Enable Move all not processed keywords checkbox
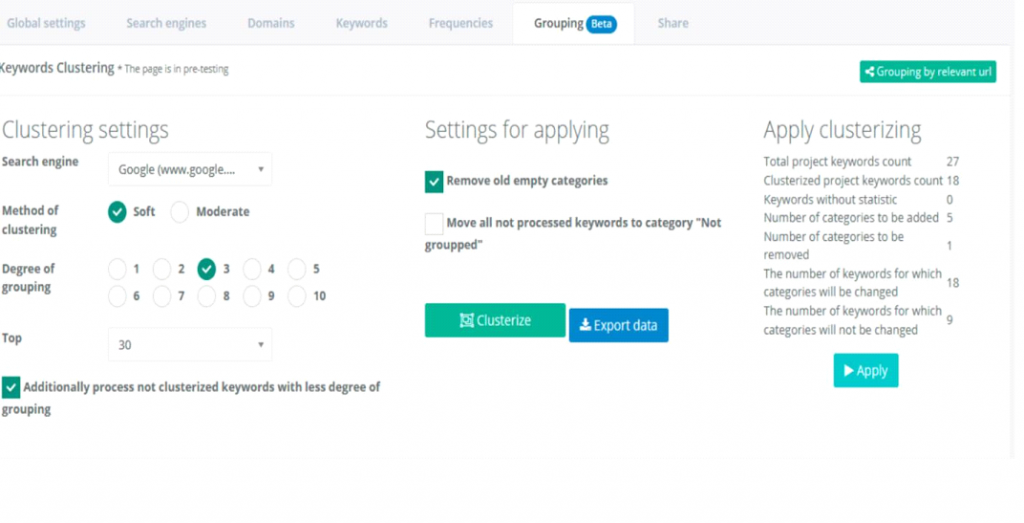 [x=434, y=223]
